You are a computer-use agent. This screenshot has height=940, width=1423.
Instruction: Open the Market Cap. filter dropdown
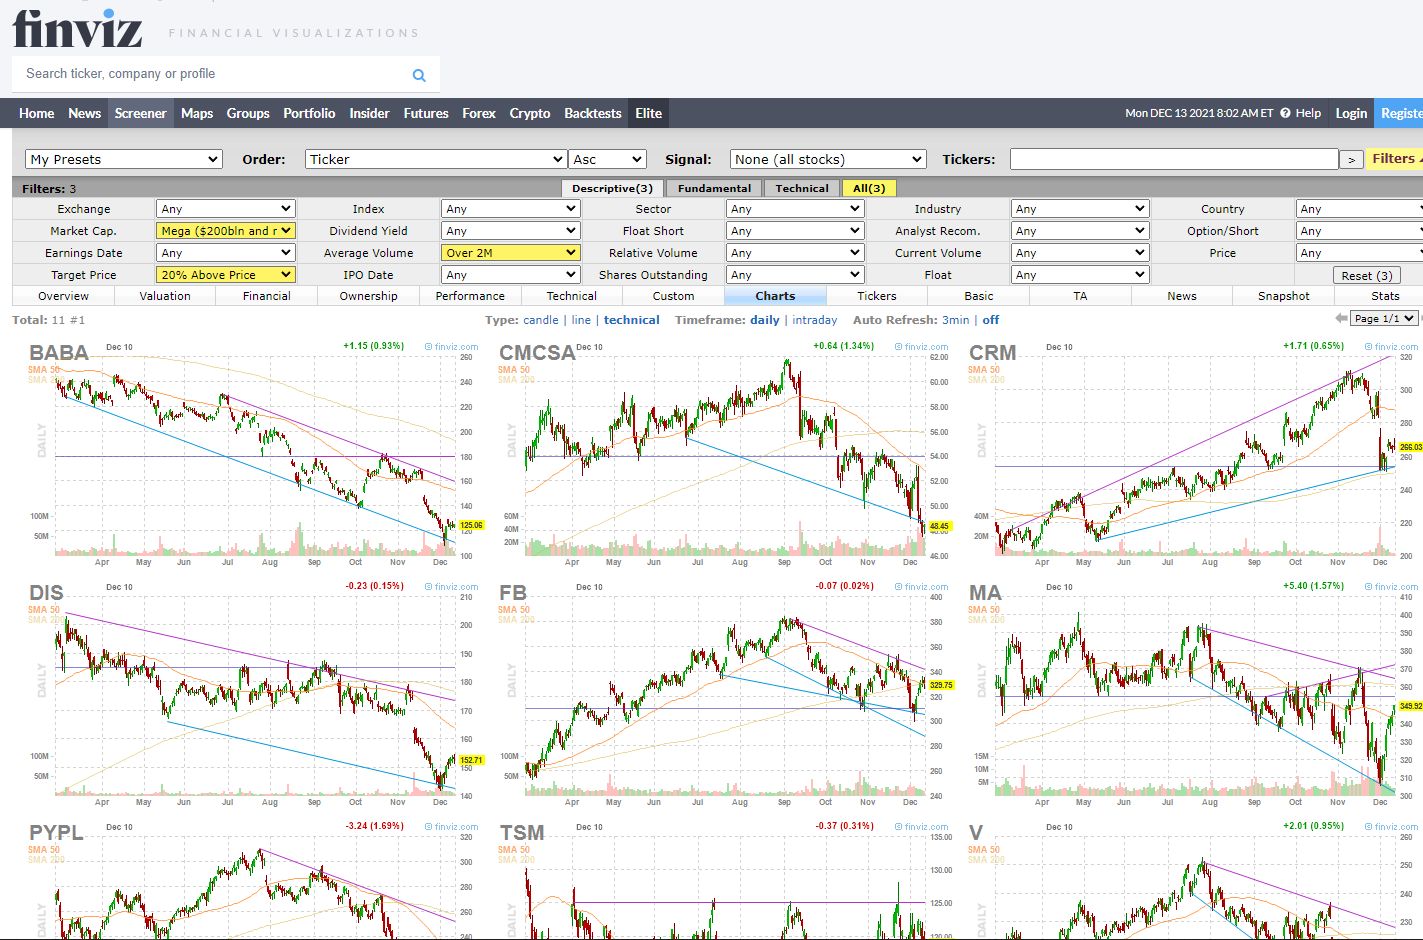[225, 231]
